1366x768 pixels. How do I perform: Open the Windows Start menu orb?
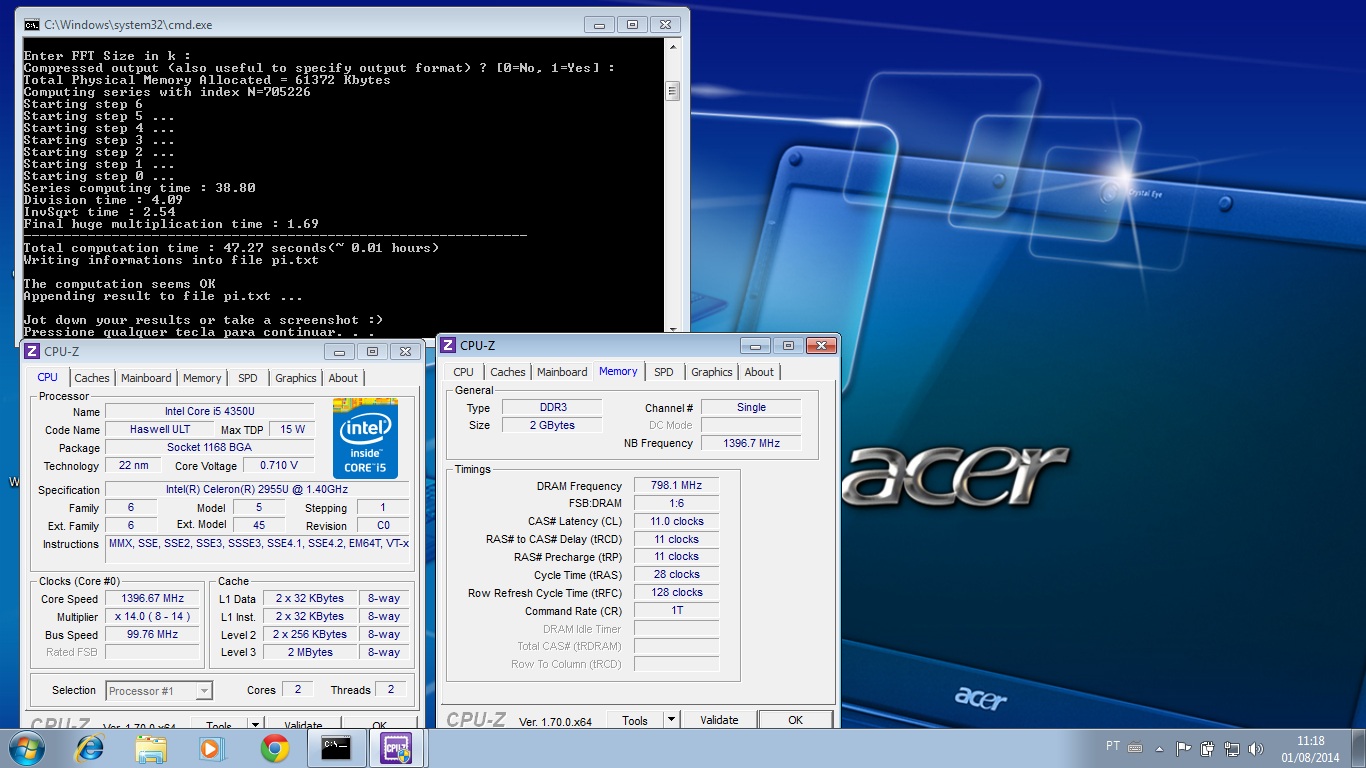[x=26, y=748]
